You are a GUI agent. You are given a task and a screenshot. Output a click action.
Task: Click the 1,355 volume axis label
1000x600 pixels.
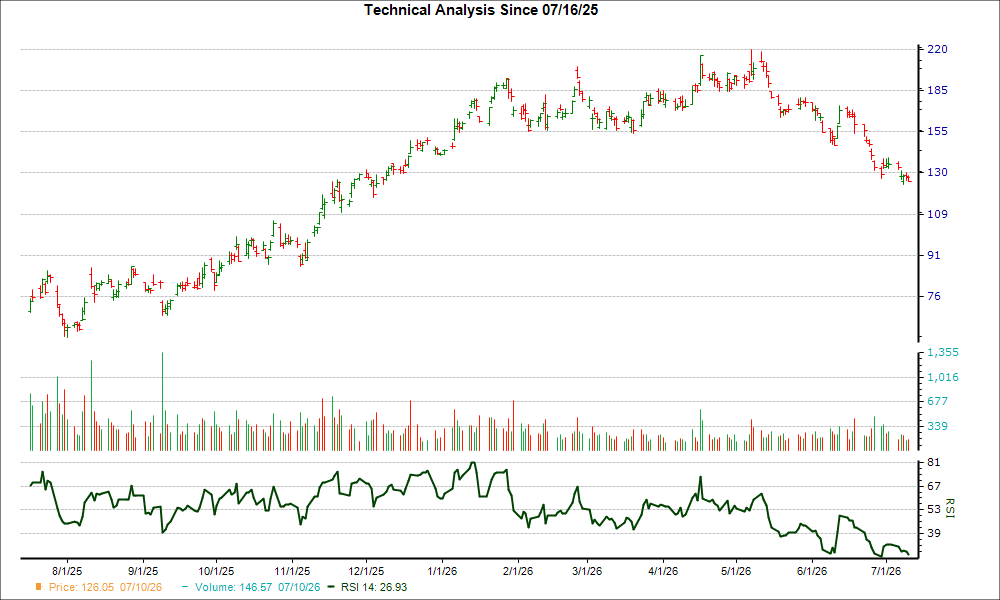[943, 353]
